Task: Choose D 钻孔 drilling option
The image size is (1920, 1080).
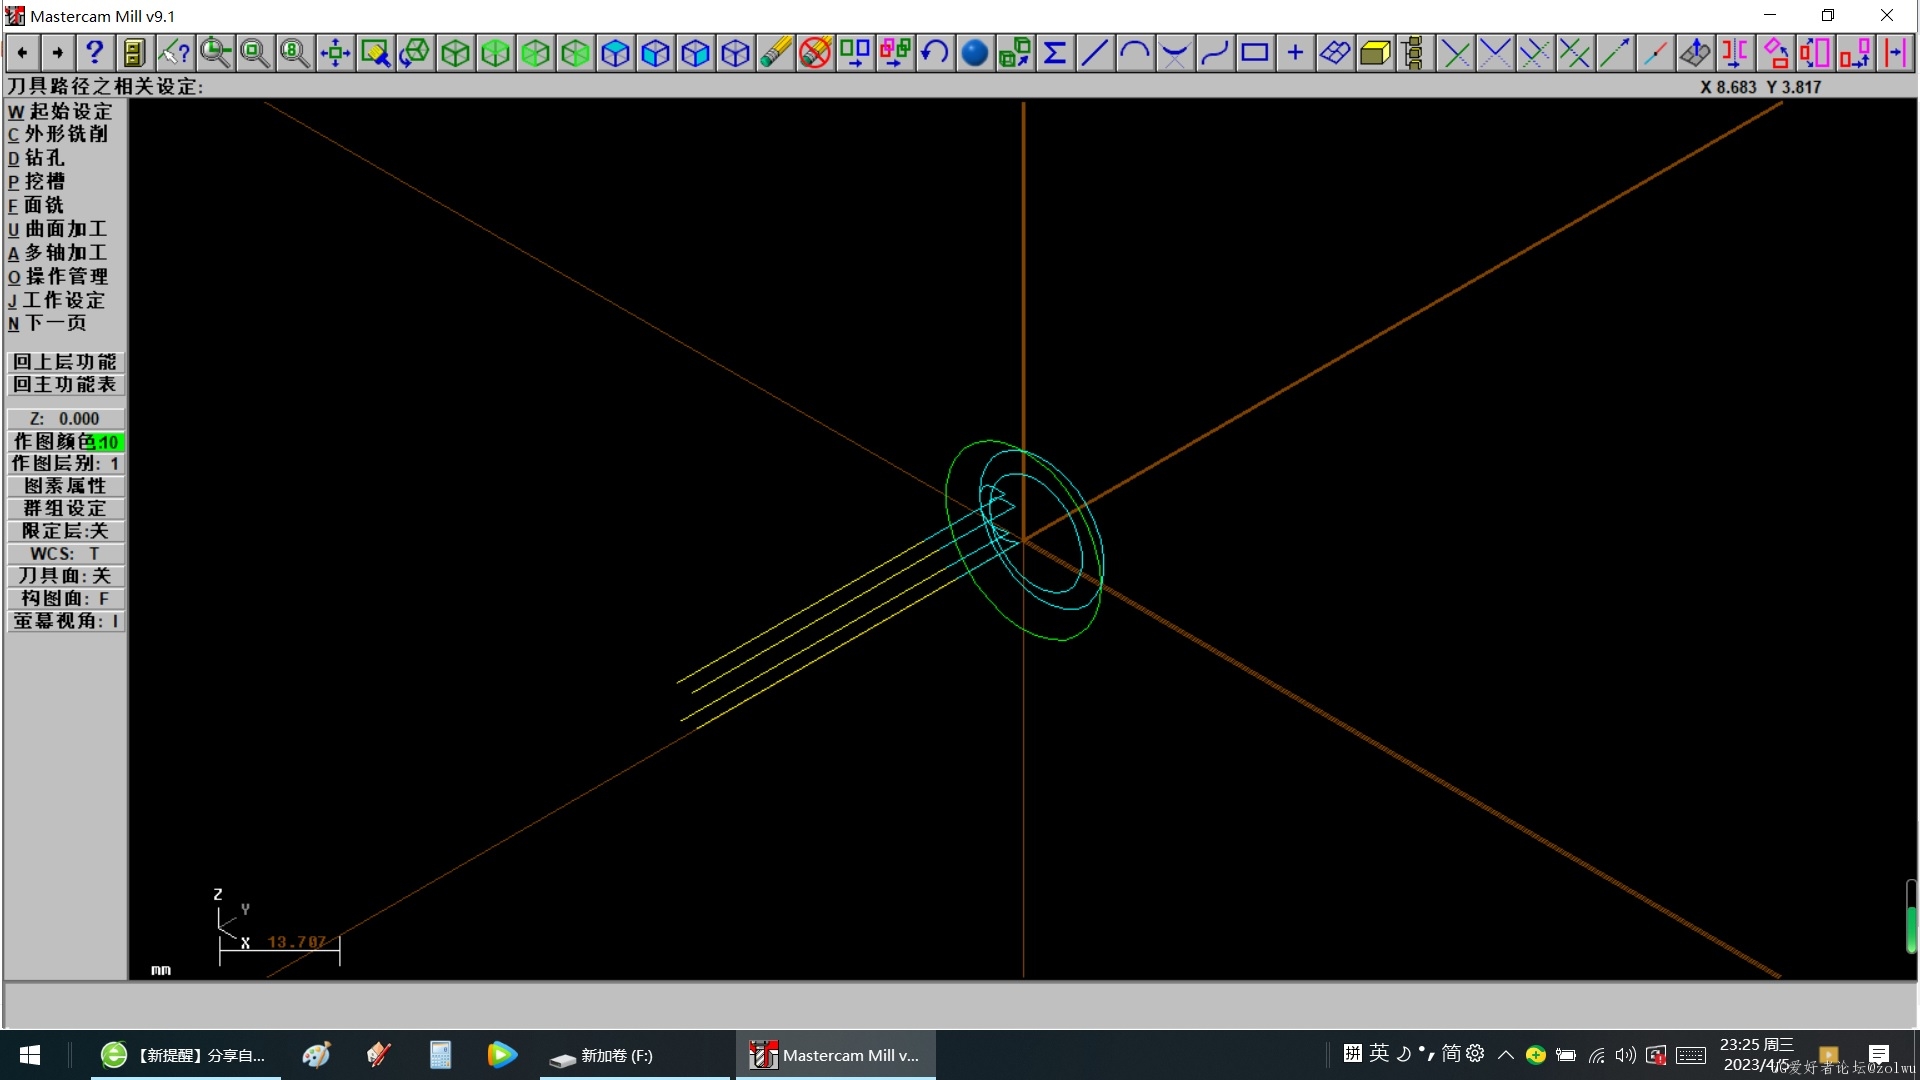Action: coord(36,158)
